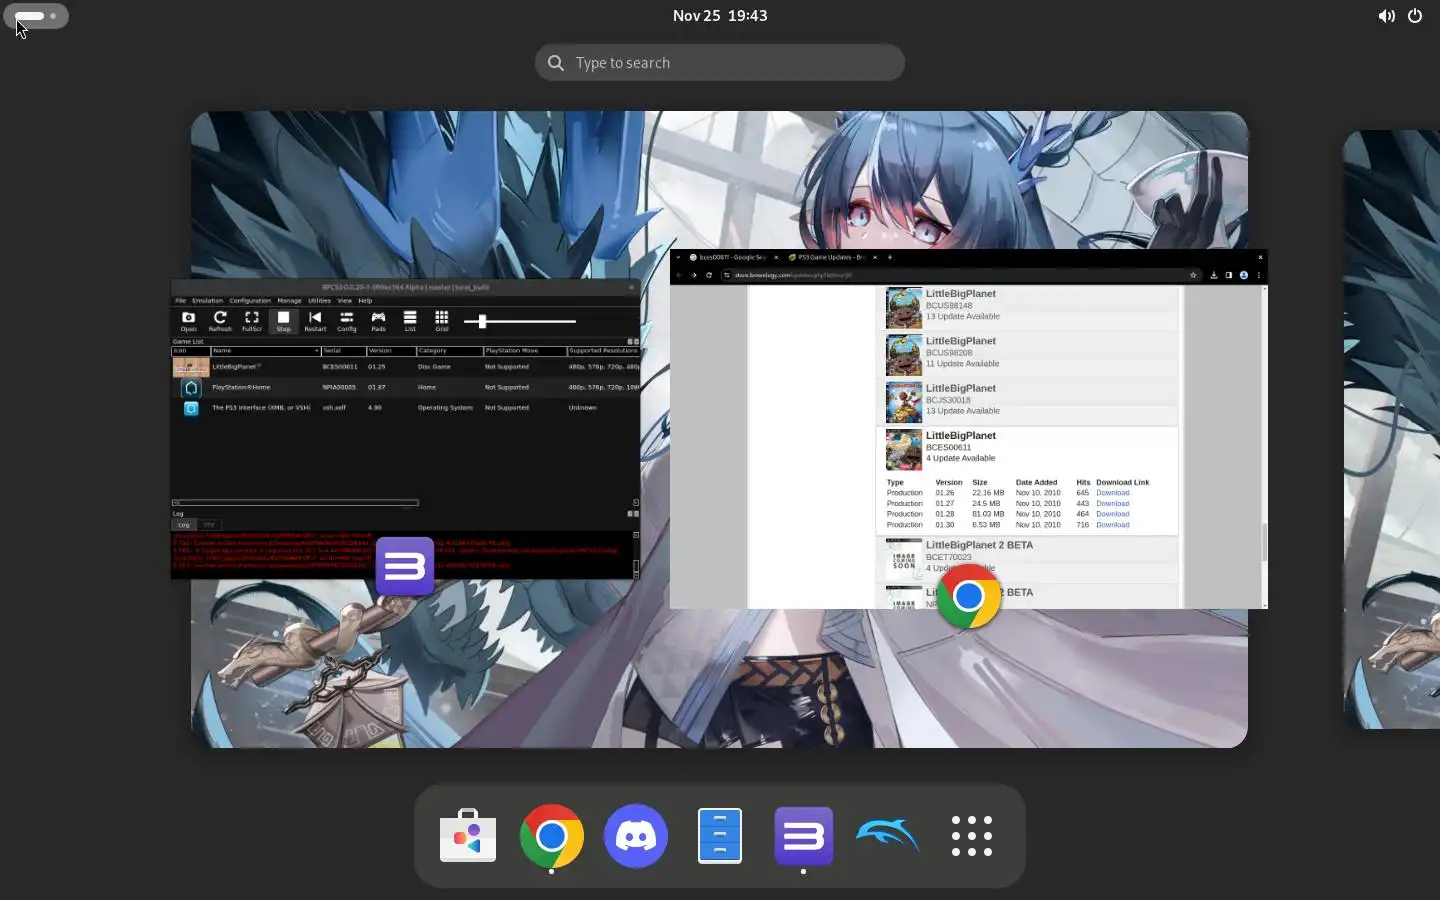Open Chrome tab search dropdown arrow
The image size is (1440, 900).
pos(678,257)
